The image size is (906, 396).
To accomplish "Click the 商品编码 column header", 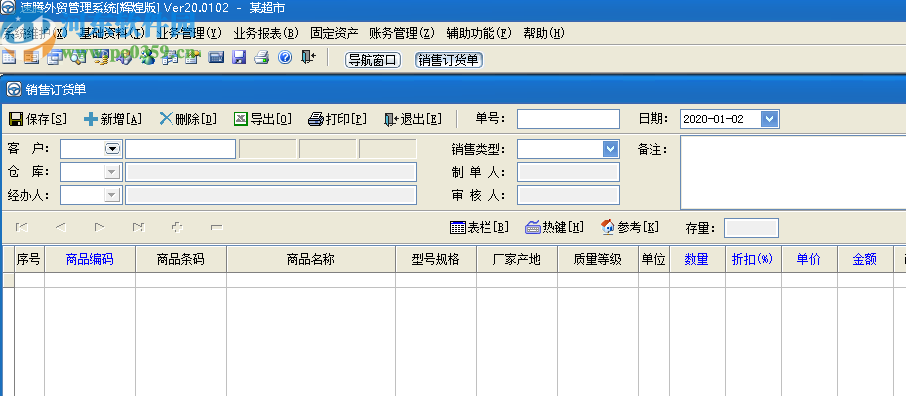I will point(90,260).
